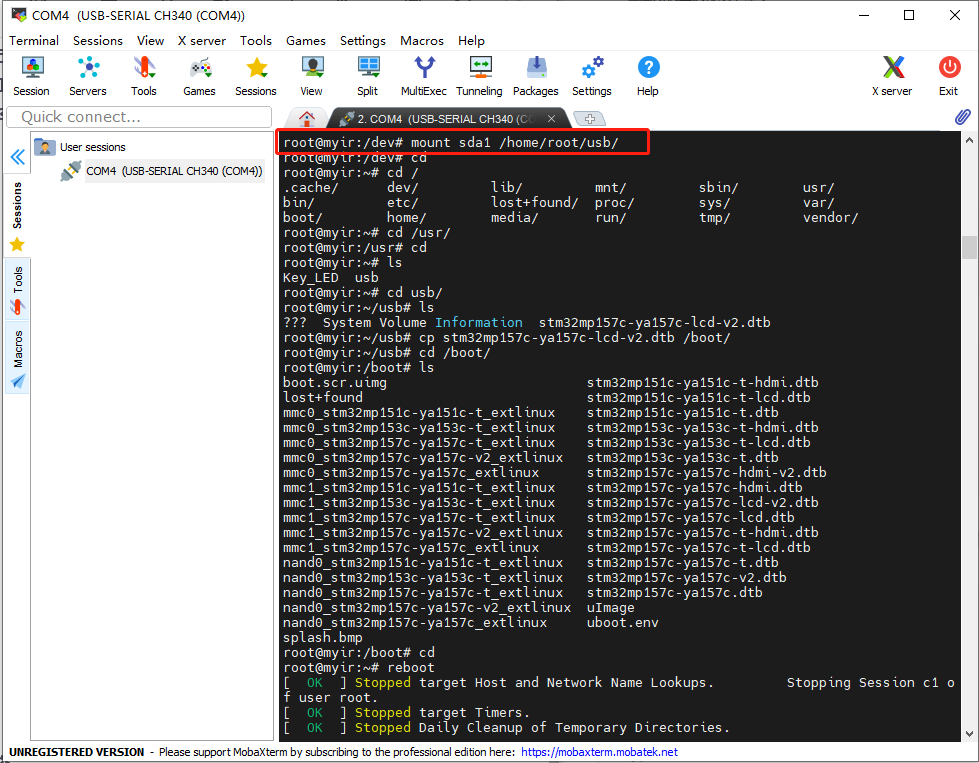
Task: Select COM4 session in sidebar tree
Action: [162, 171]
